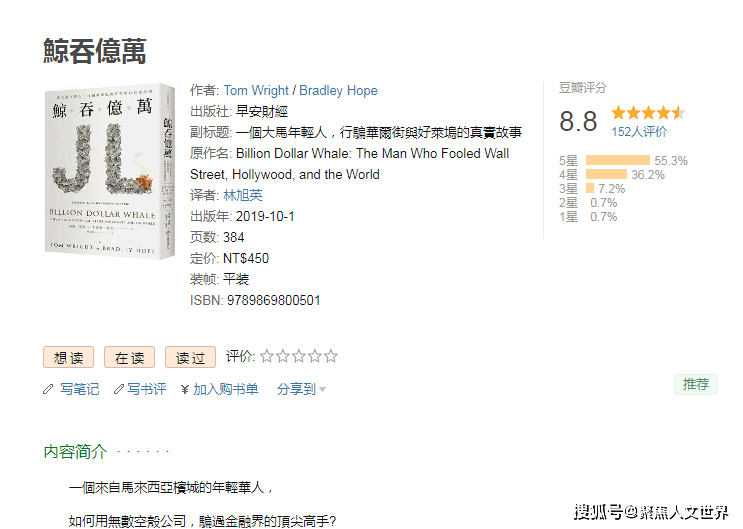Click the ¥ icon for 加入购书单
This screenshot has height=529, width=743.
pyautogui.click(x=185, y=389)
